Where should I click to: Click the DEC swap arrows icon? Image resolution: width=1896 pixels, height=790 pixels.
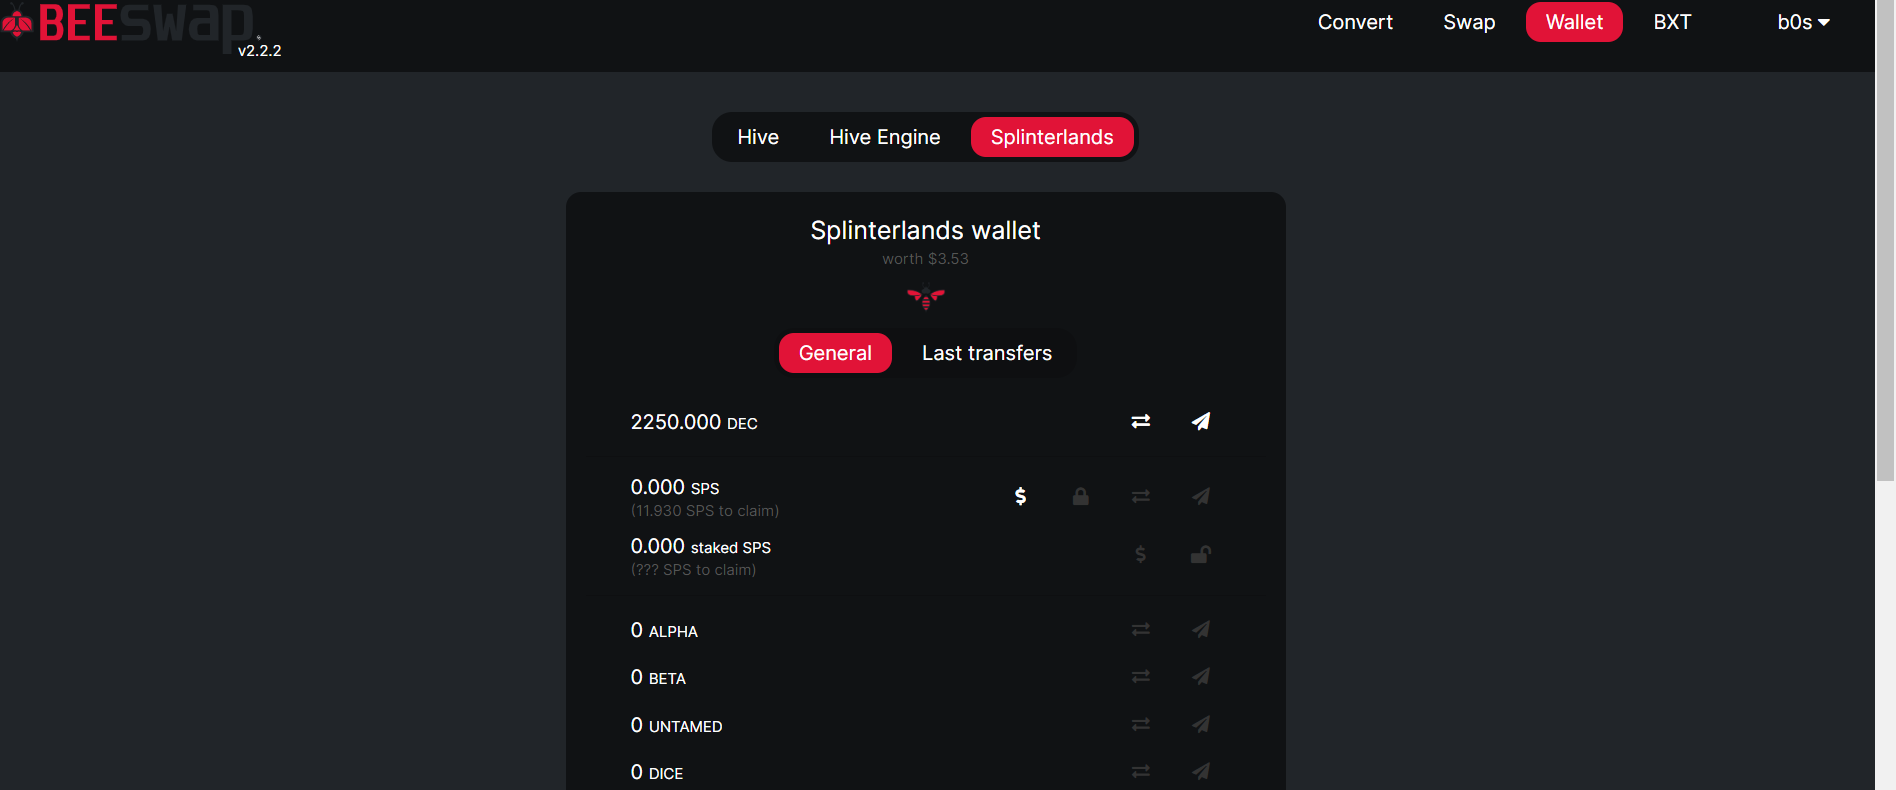(x=1141, y=421)
